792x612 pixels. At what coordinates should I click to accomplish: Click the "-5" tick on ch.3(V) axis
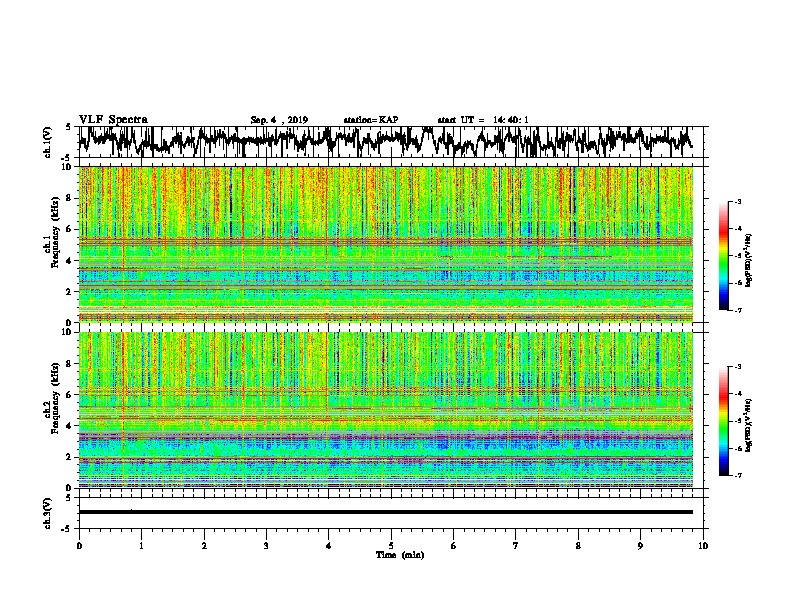67,529
